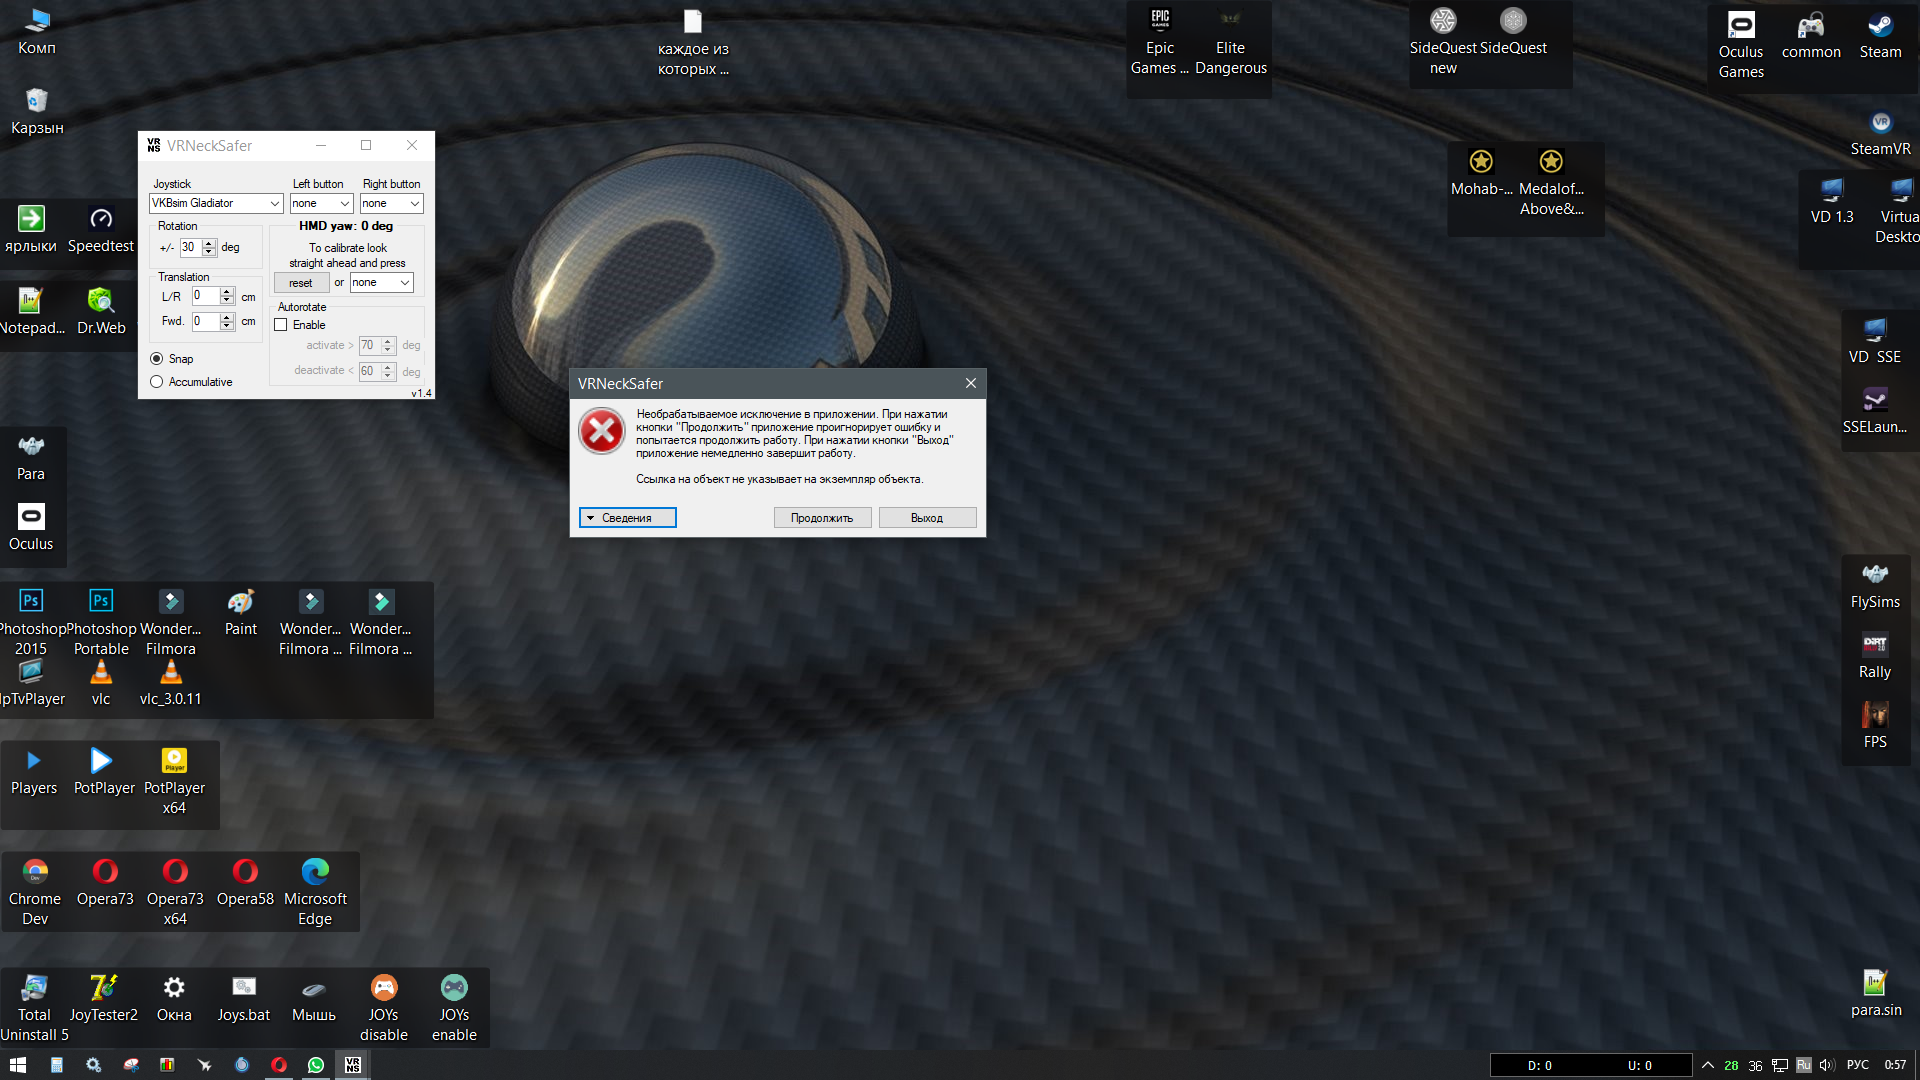The width and height of the screenshot is (1920, 1080).
Task: Expand the Joystick VKBsim Gladiator dropdown
Action: coord(216,203)
